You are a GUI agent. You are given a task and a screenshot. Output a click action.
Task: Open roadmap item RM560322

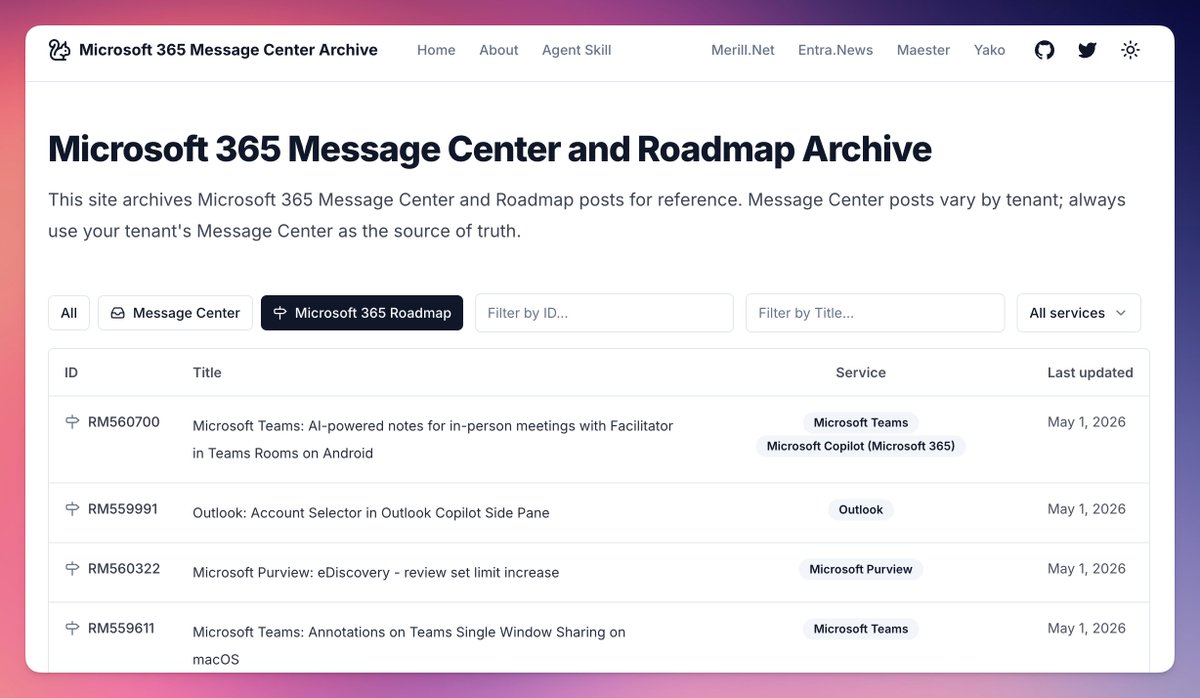(124, 569)
